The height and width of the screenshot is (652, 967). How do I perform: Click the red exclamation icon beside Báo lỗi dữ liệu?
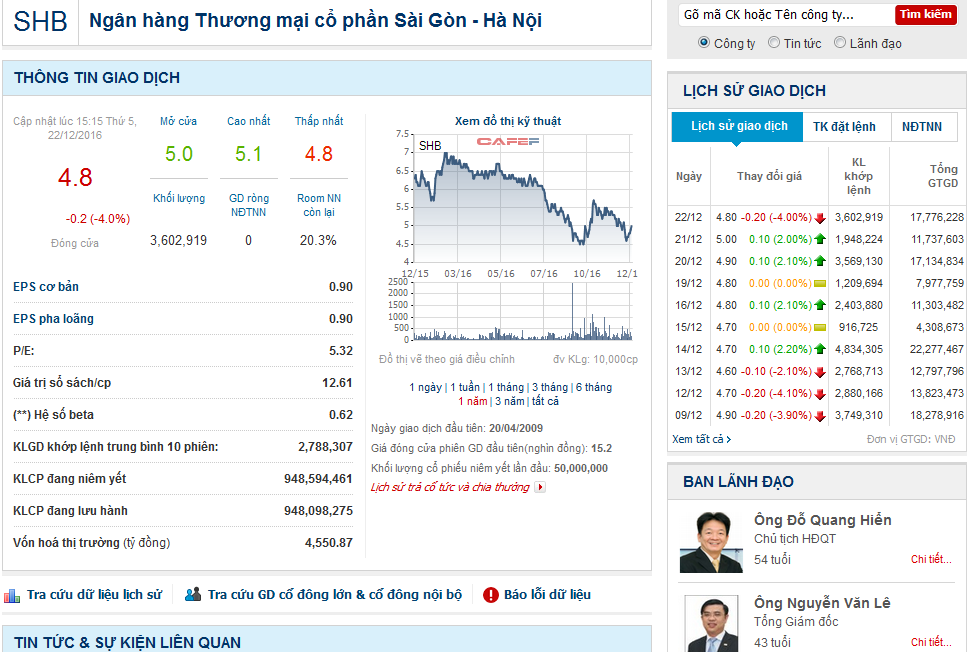click(x=491, y=595)
